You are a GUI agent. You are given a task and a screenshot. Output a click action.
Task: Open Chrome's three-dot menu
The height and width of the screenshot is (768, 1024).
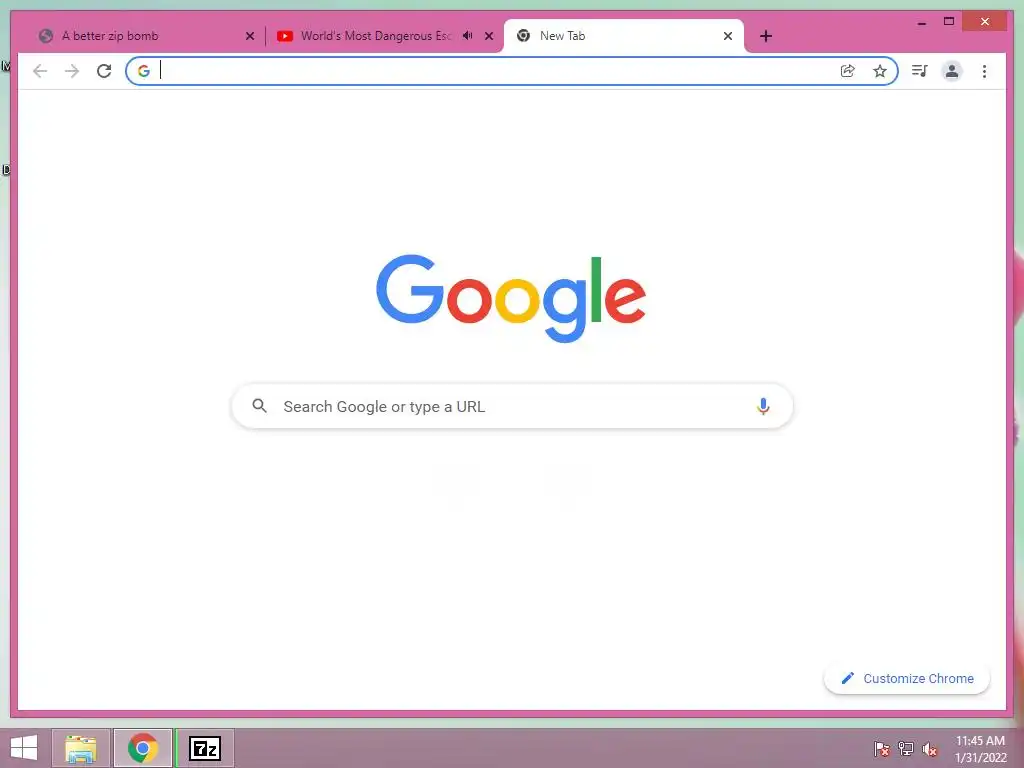[984, 71]
